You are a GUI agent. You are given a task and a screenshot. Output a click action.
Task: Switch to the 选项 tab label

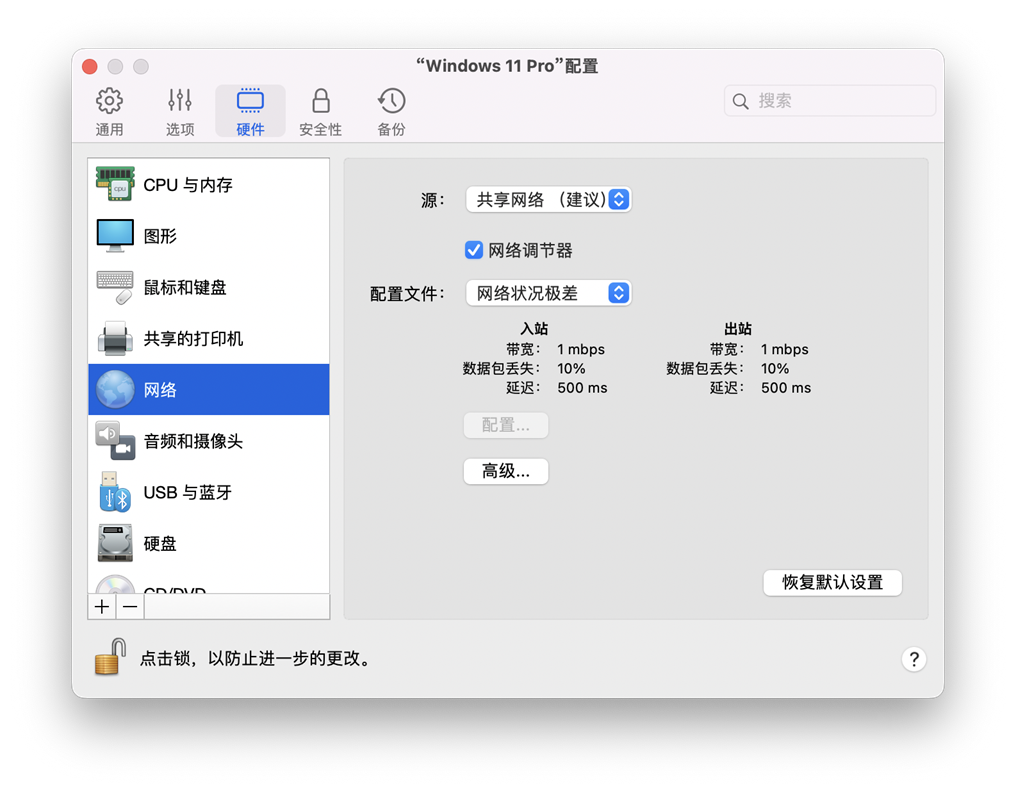point(179,130)
